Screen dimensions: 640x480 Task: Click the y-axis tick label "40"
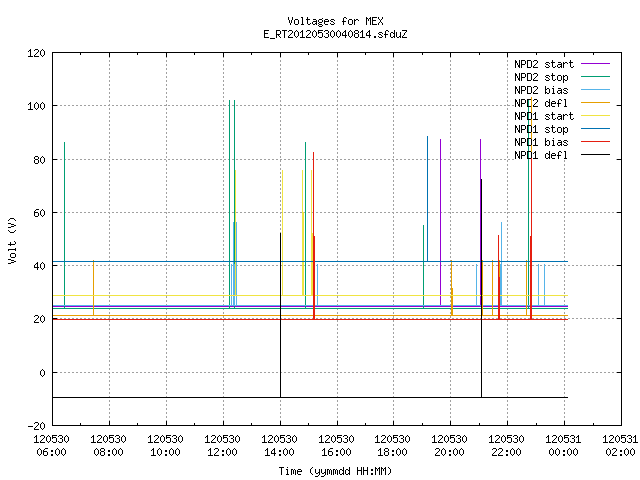click(39, 266)
